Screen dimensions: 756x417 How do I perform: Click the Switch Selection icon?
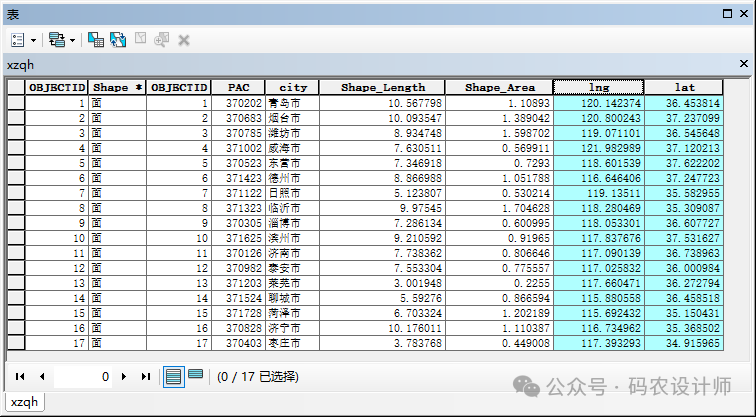(117, 39)
